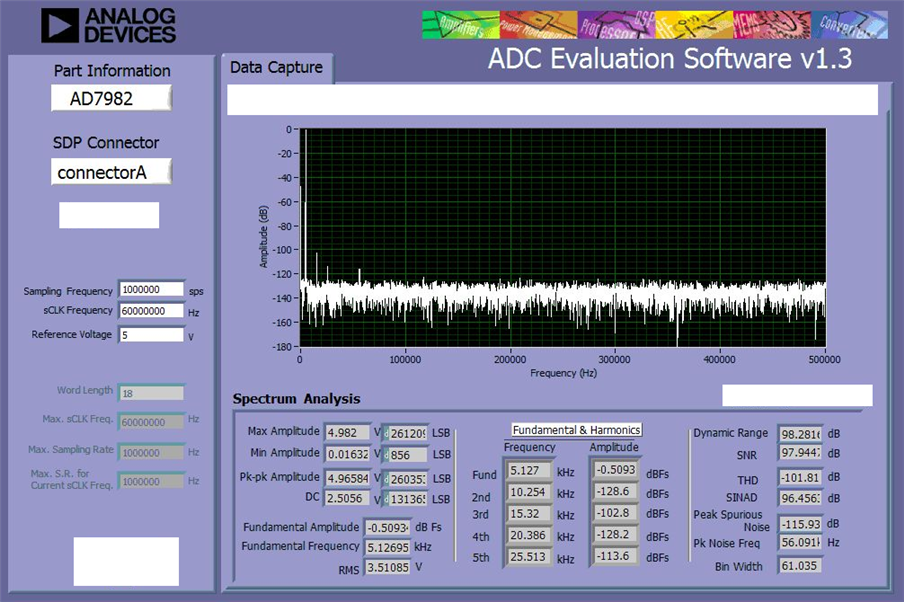This screenshot has width=904, height=602.
Task: Click the Analog Devices logo
Action: 108,25
